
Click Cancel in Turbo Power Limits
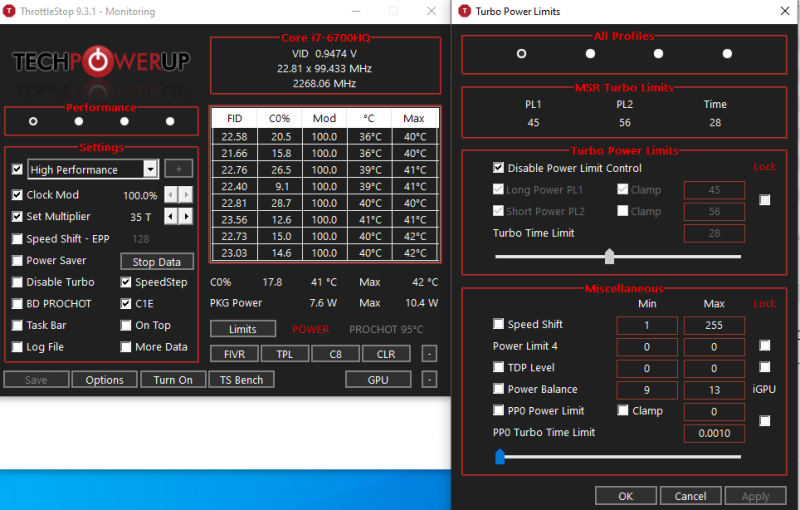(690, 496)
